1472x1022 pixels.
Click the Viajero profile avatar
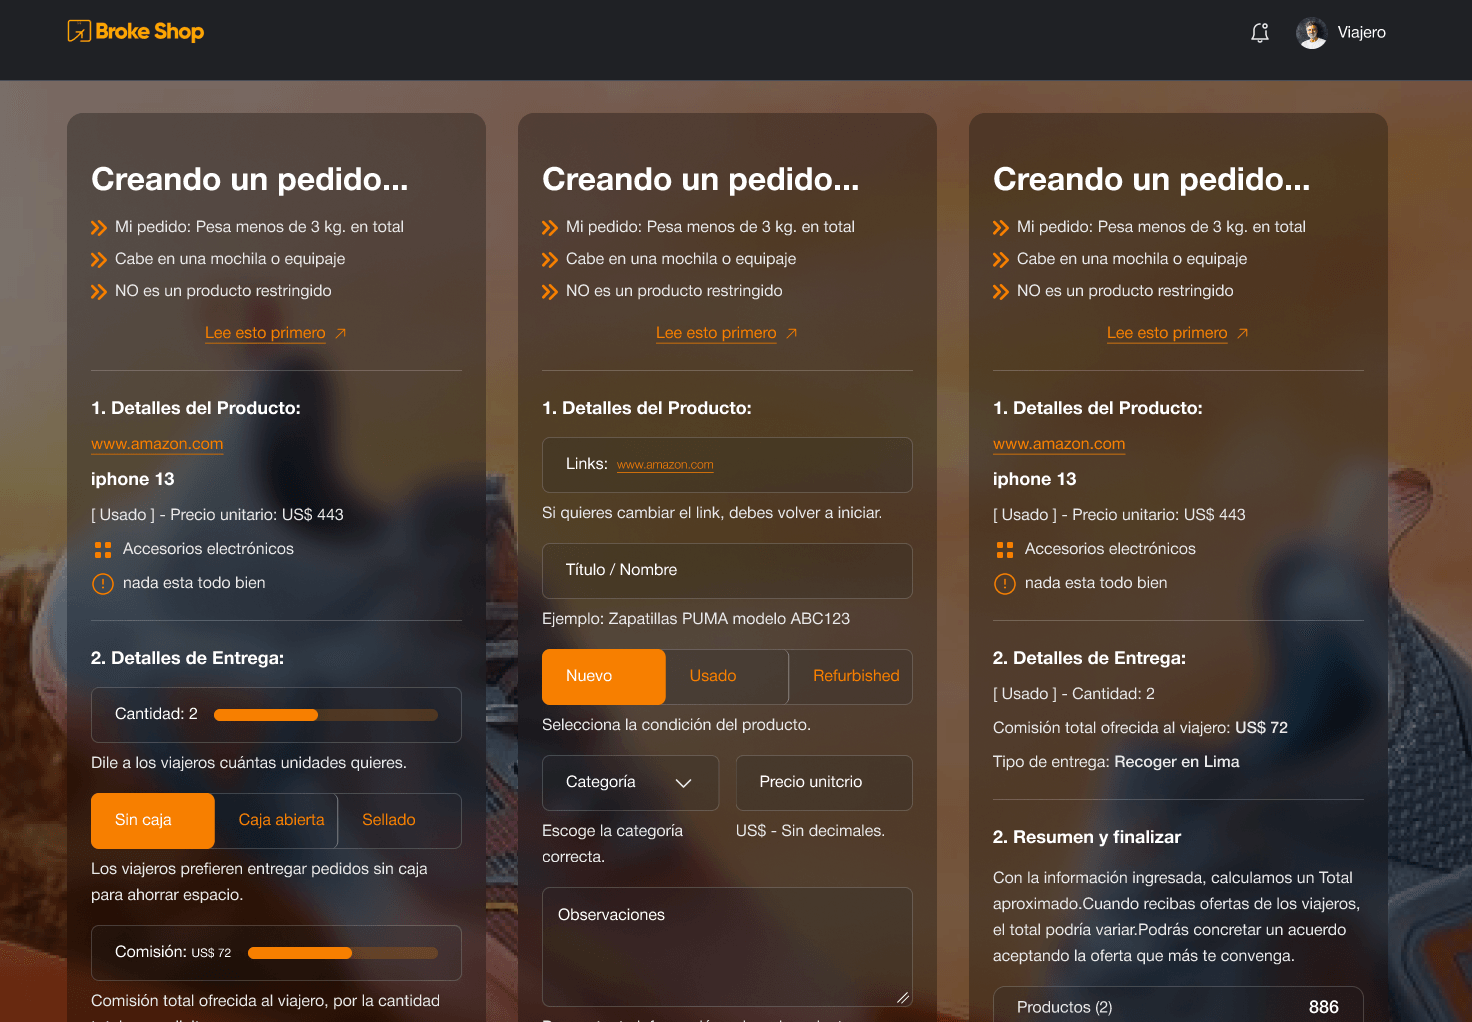1309,32
